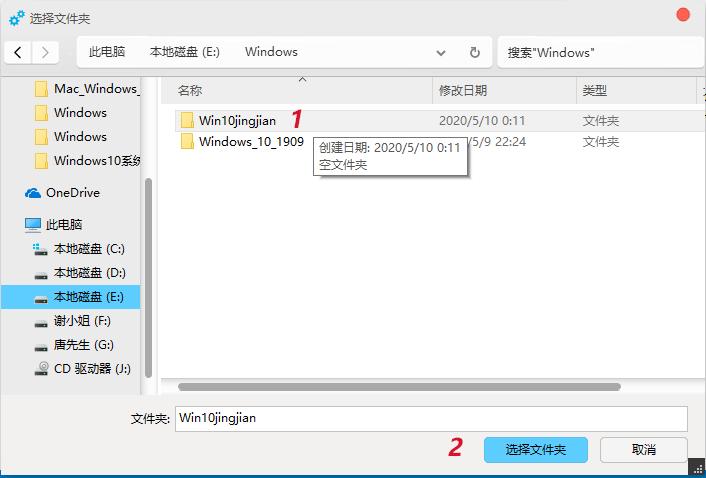Open the address bar history dropdown

pyautogui.click(x=441, y=53)
